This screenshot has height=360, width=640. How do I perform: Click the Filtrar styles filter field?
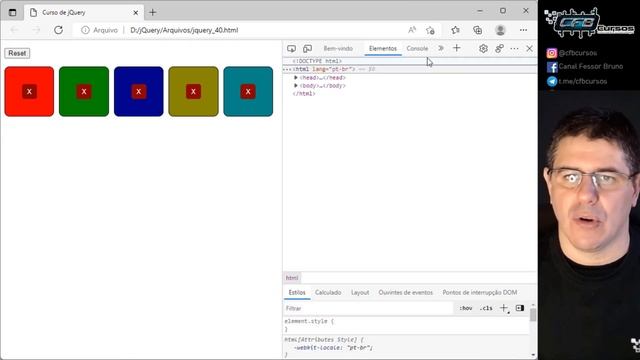click(368, 309)
